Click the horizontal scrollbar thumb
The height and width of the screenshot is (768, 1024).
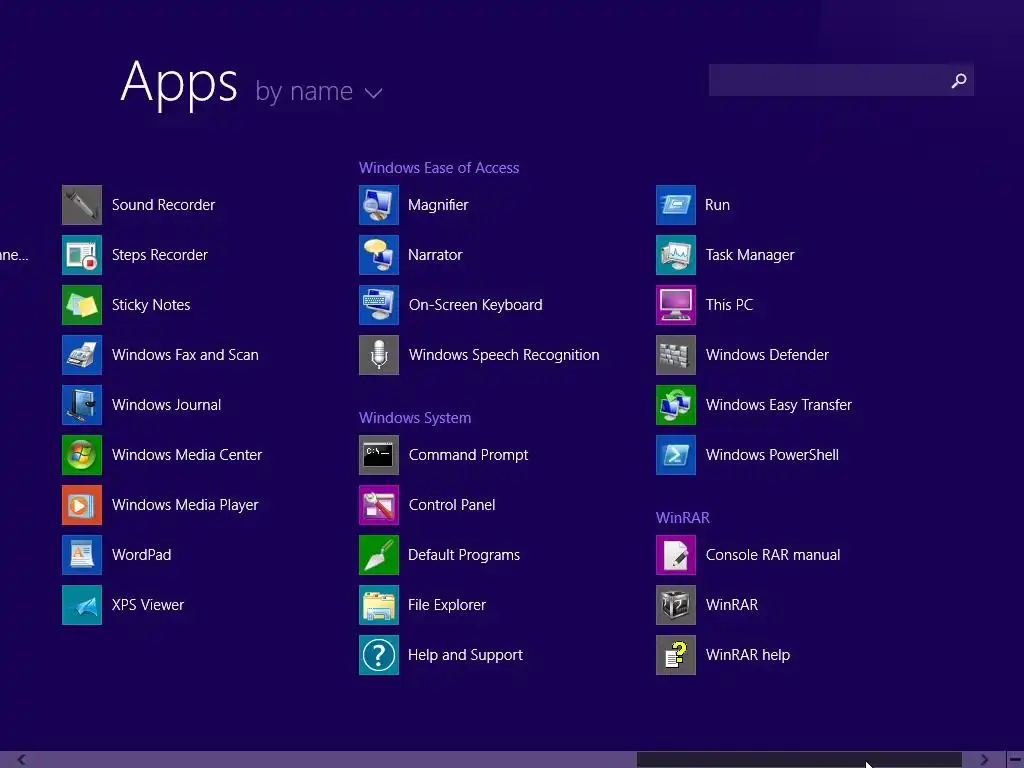[799, 760]
